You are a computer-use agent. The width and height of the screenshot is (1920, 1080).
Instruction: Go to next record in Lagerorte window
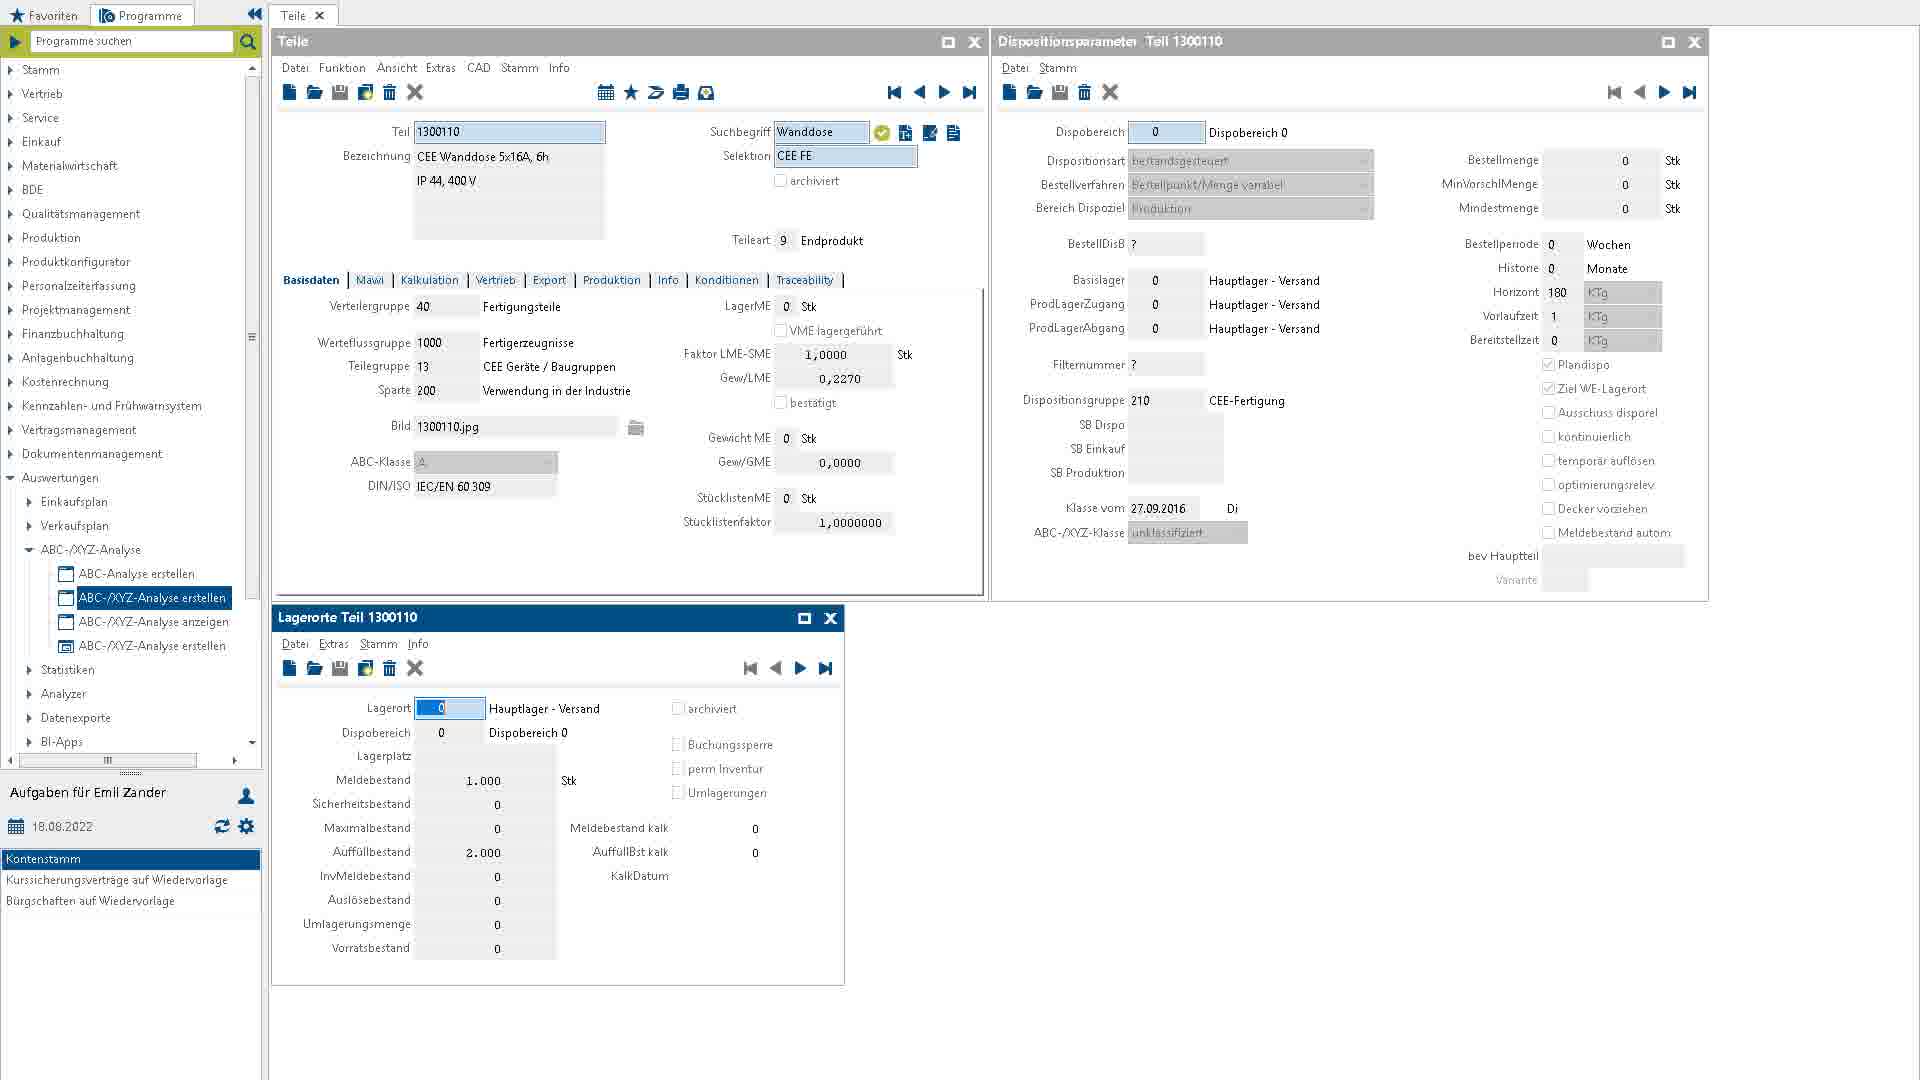tap(800, 668)
